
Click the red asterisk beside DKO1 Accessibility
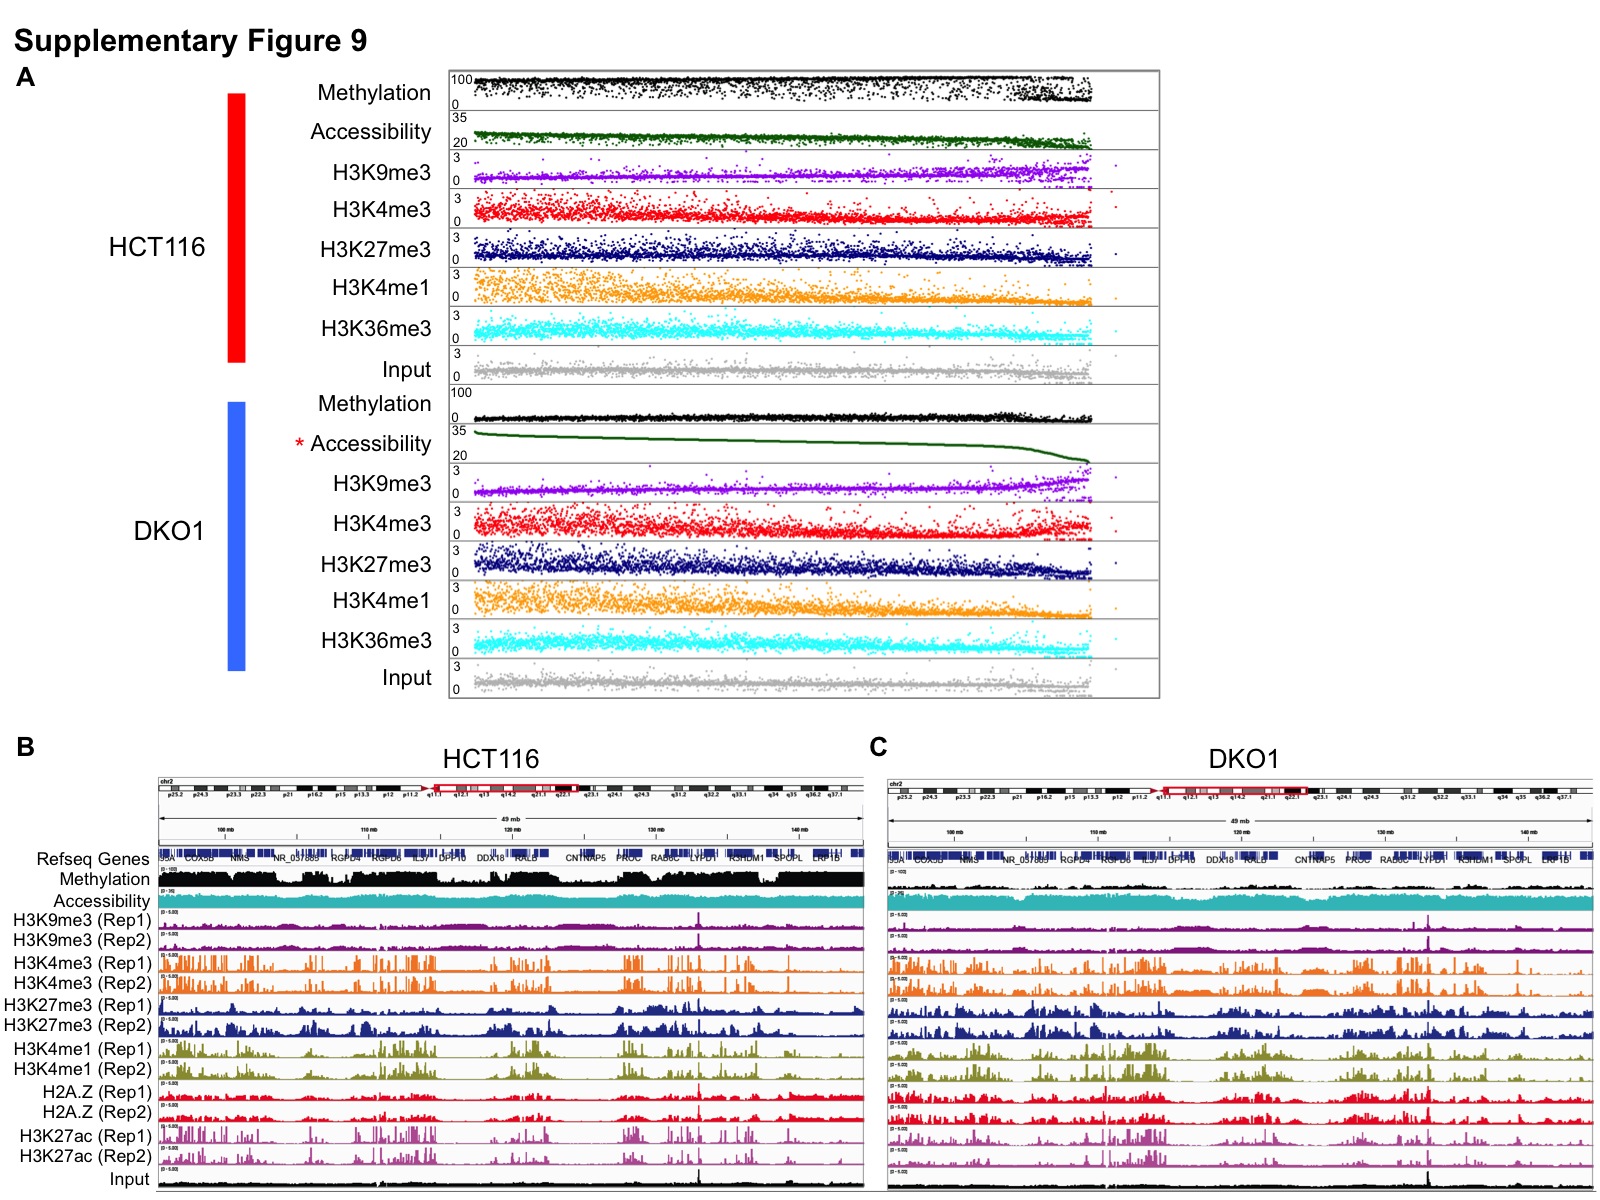point(299,444)
